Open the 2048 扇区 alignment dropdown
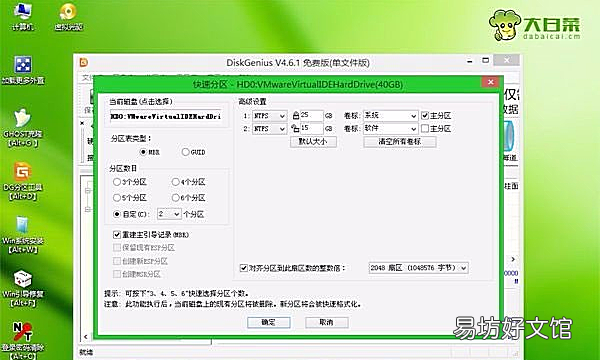Viewport: 600px width, 360px height. [418, 268]
